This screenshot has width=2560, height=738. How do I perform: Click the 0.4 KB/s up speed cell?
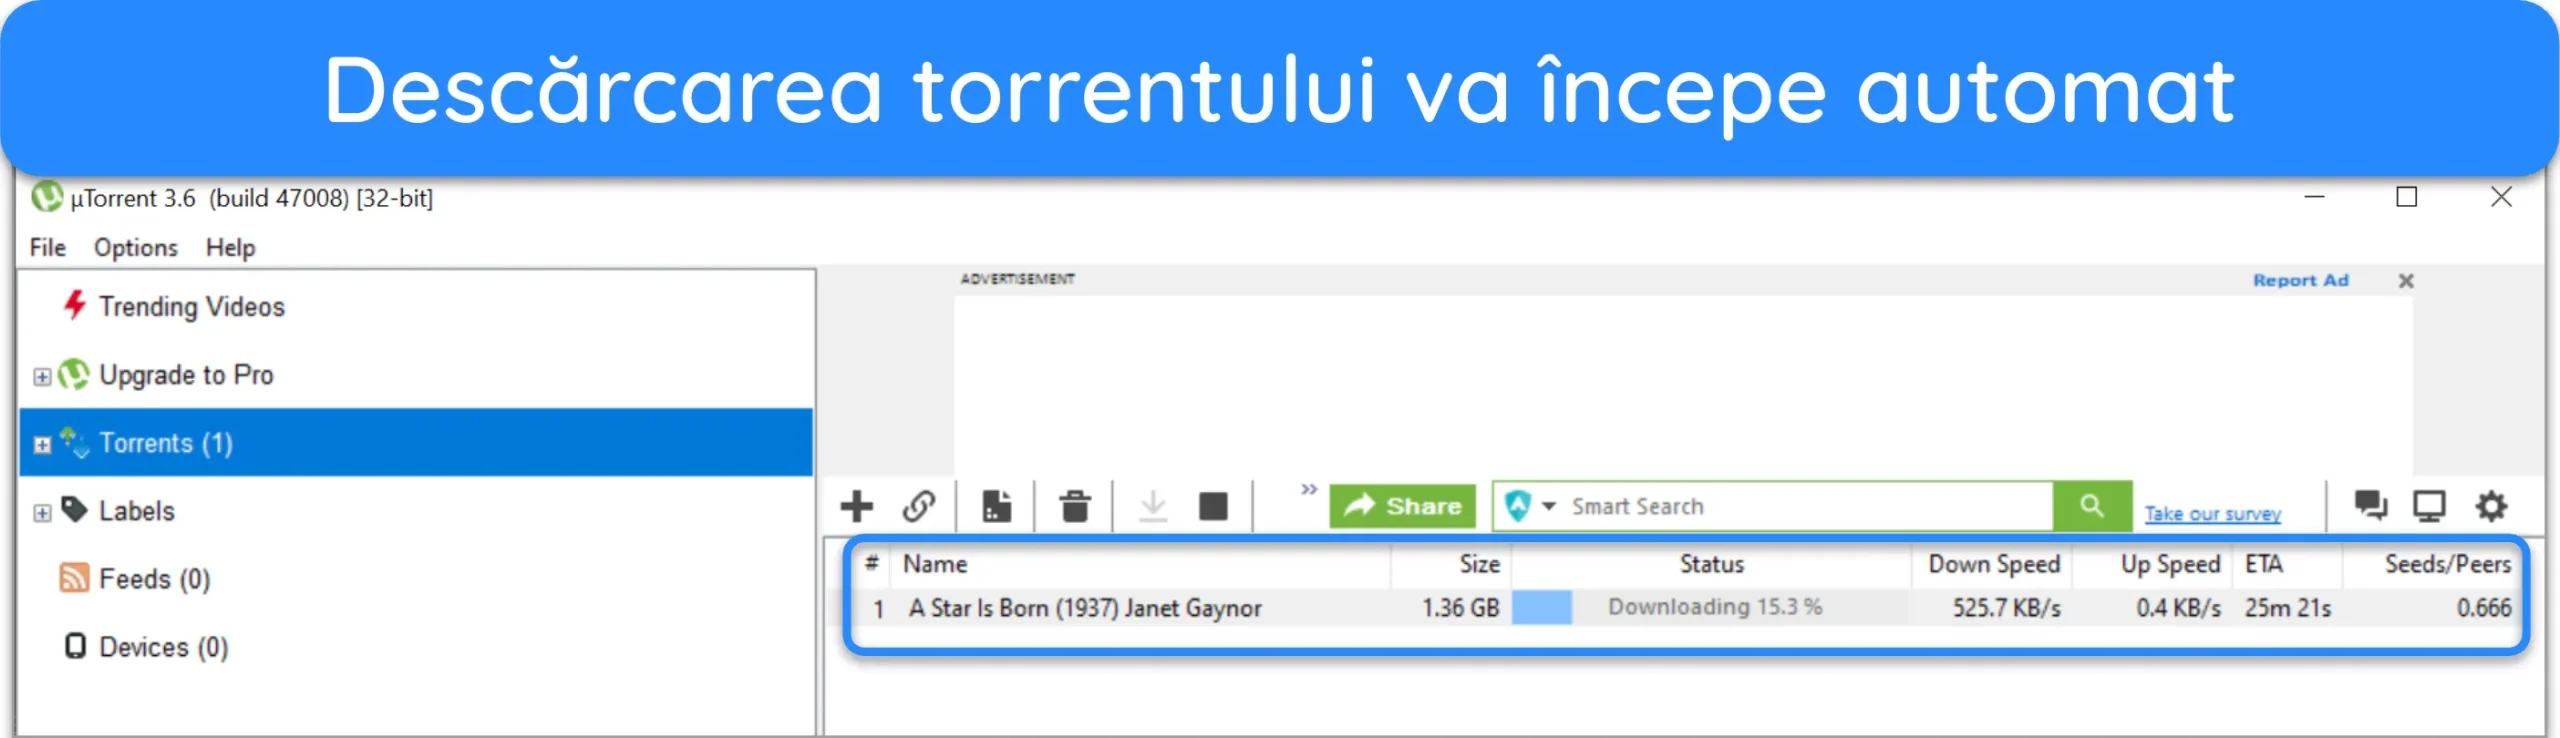(x=2178, y=608)
